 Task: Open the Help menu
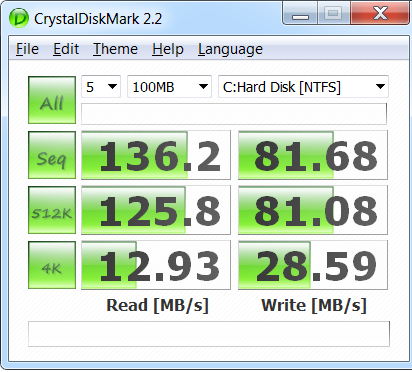168,49
